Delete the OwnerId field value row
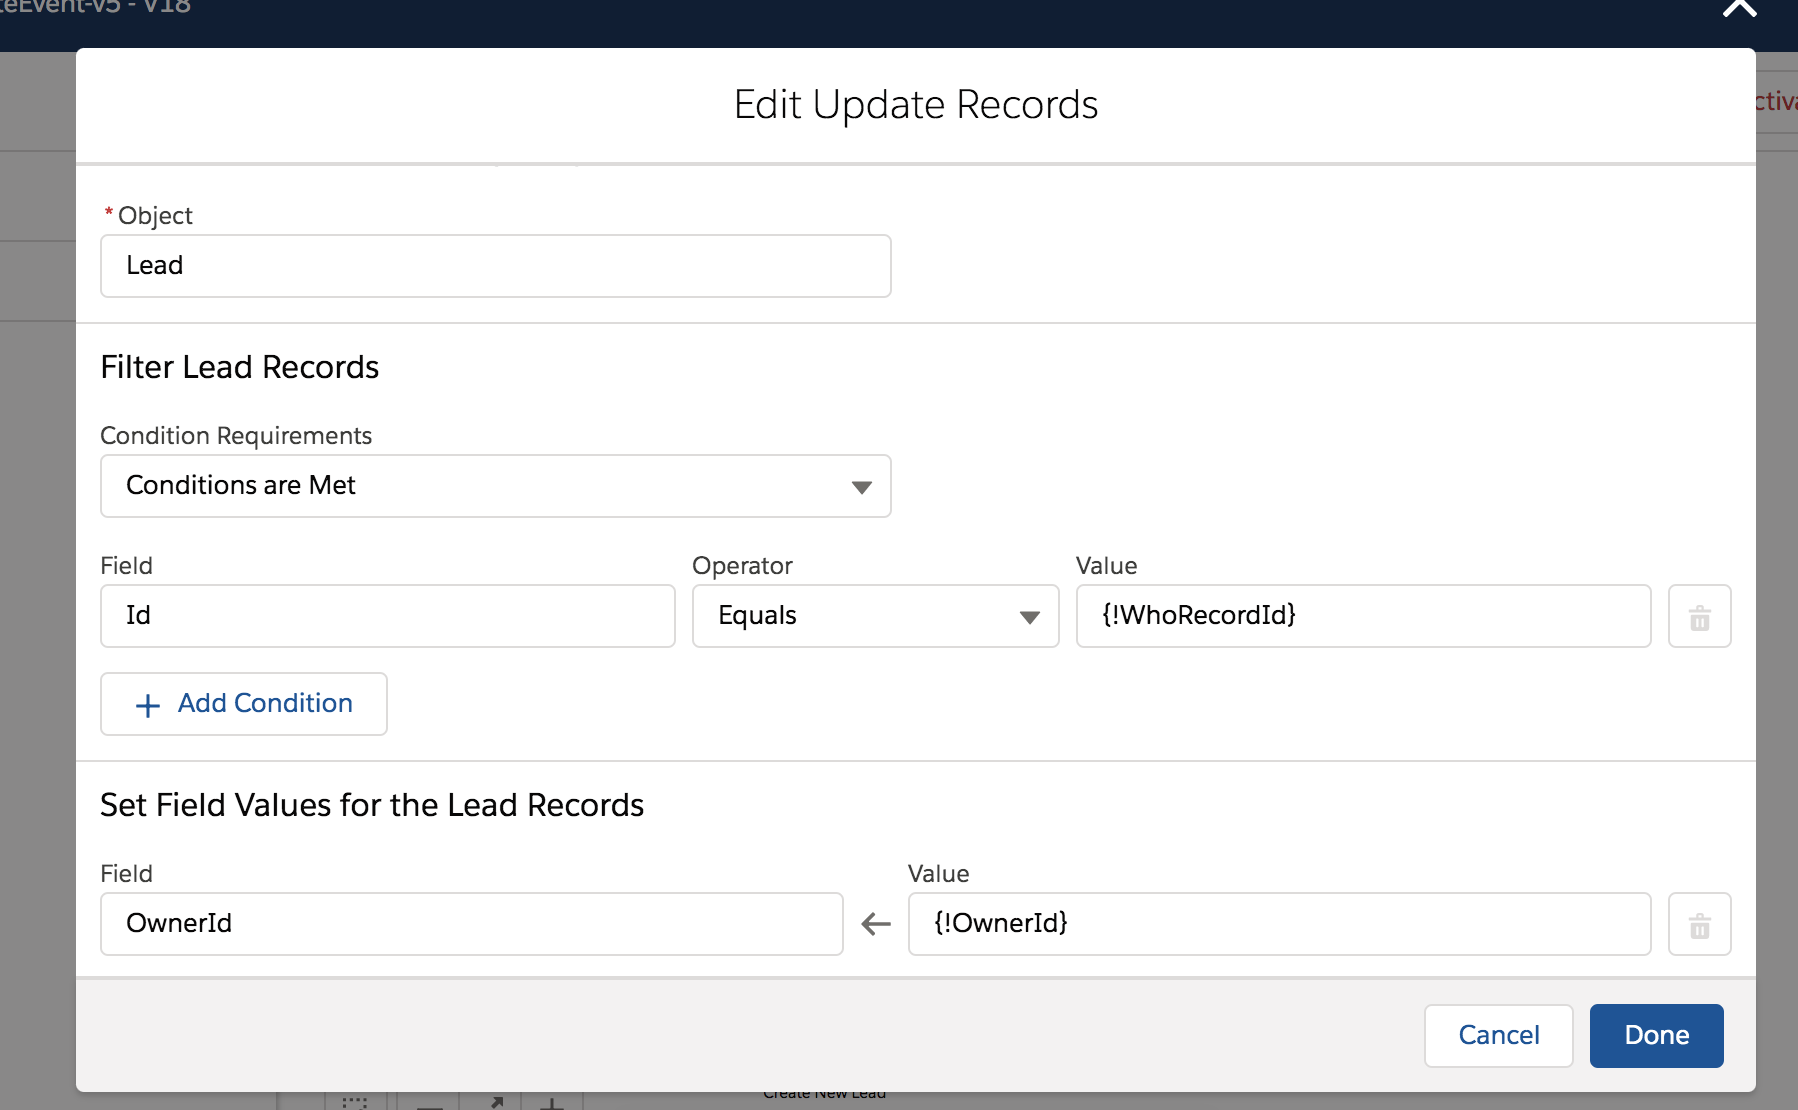This screenshot has height=1110, width=1798. [1700, 924]
